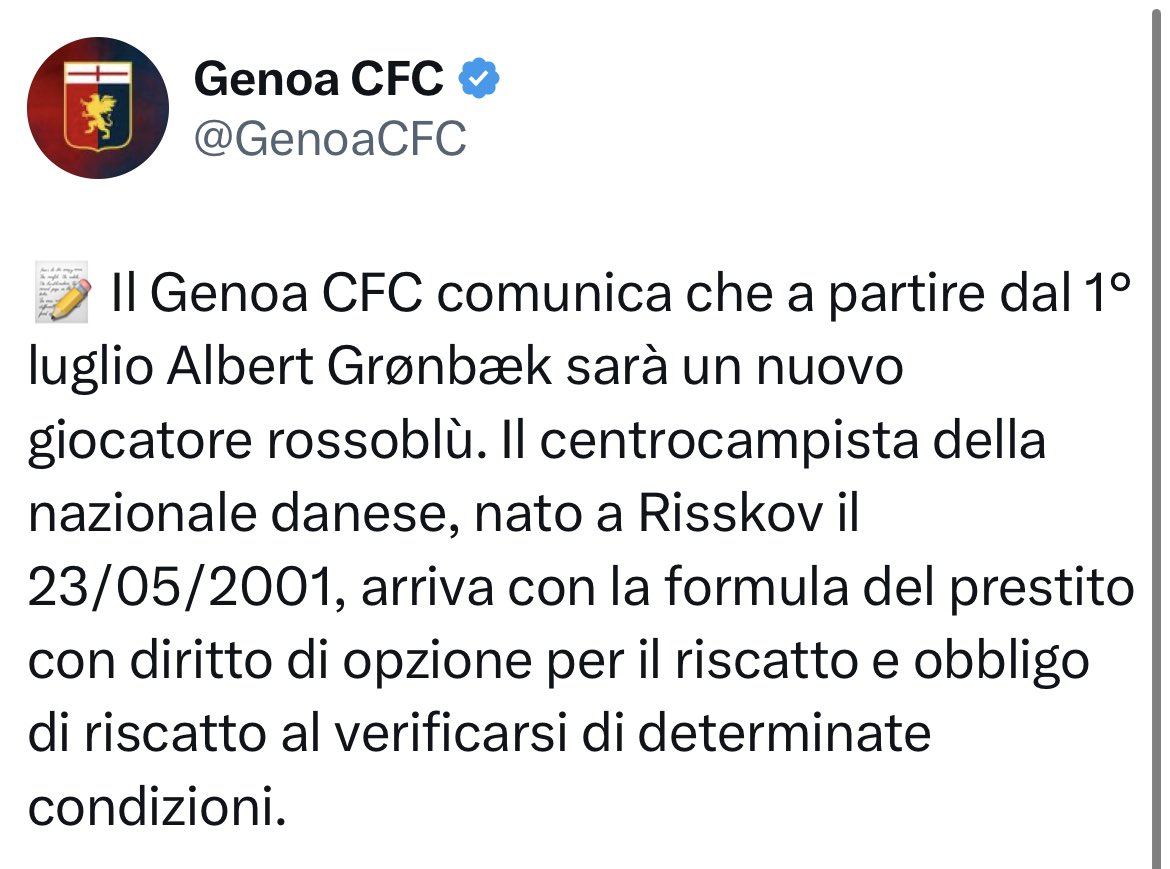Screen dimensions: 1170x869
Task: Click the name Albert Grønbæk in tweet
Action: (x=359, y=367)
